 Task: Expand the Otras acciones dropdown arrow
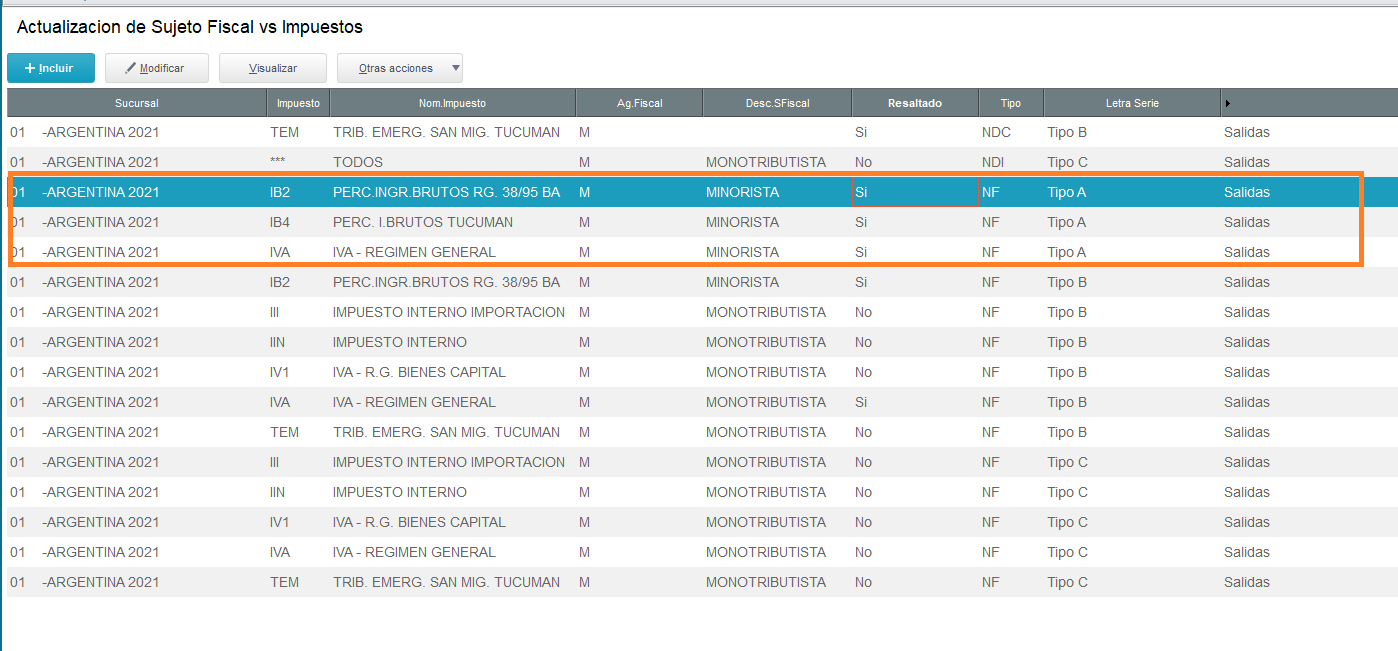click(456, 68)
